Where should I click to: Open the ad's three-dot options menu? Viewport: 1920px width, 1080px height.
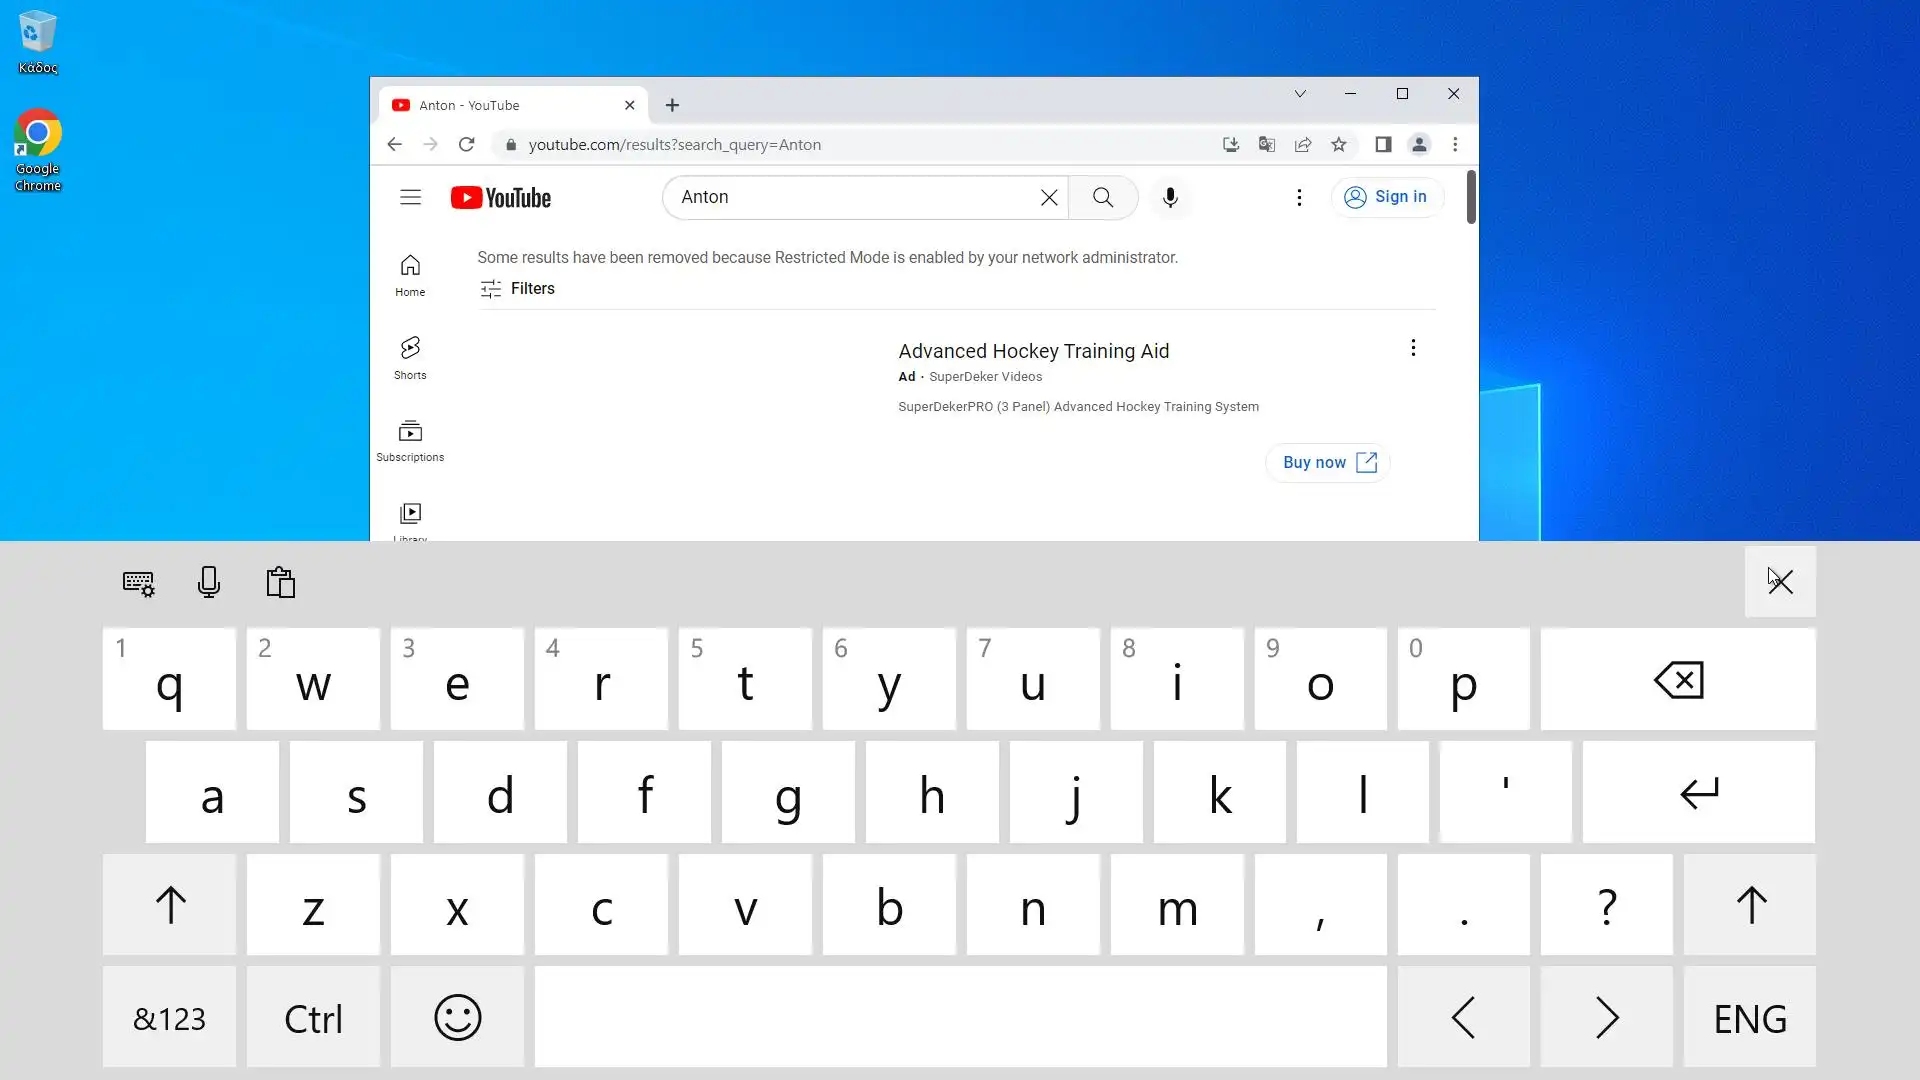pos(1413,348)
